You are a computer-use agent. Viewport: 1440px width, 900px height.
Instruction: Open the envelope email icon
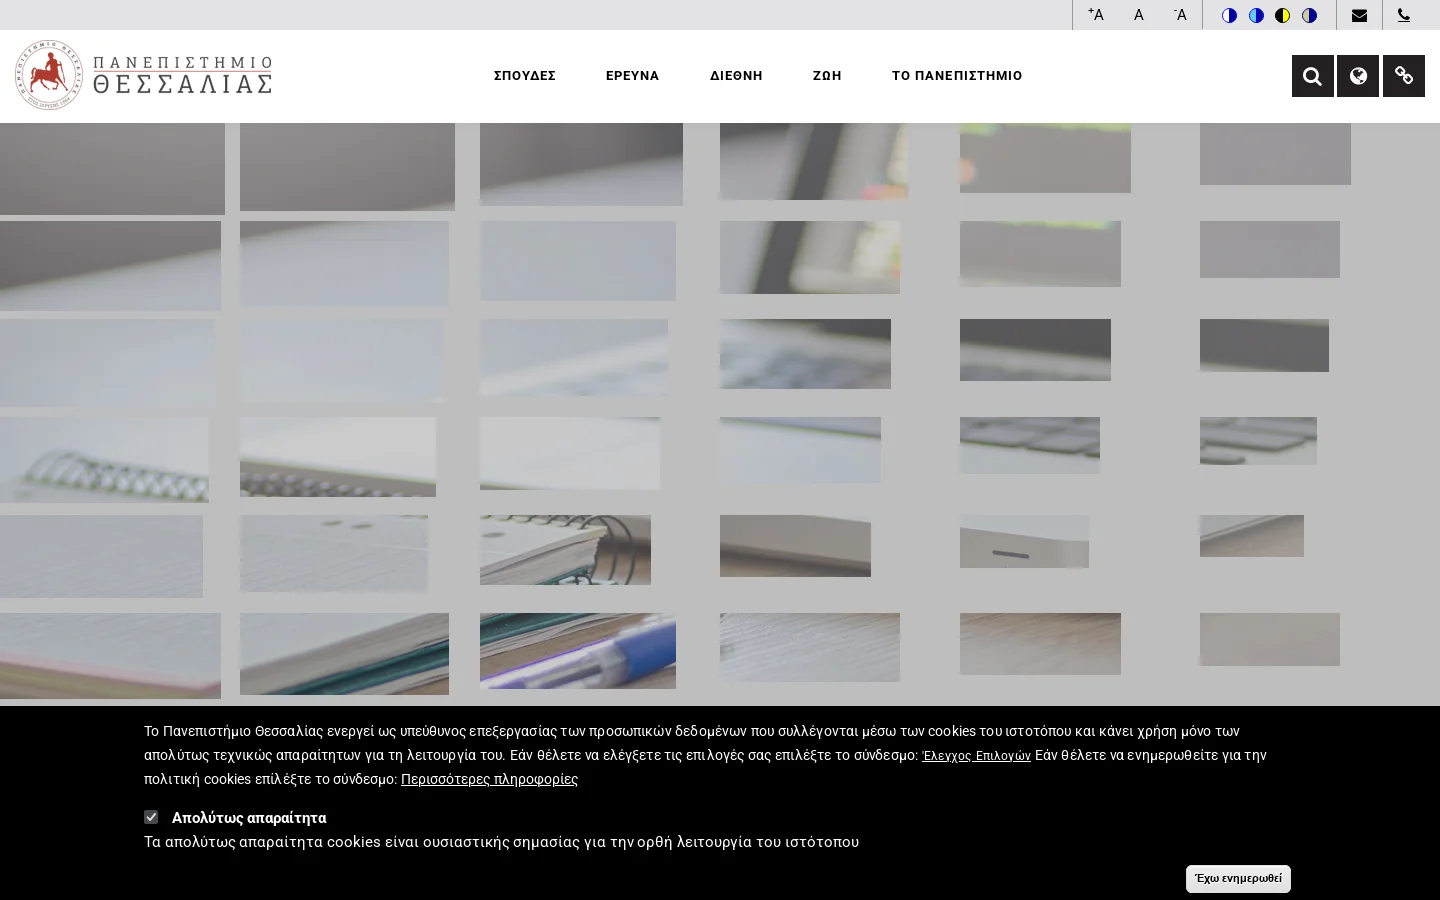pos(1359,15)
